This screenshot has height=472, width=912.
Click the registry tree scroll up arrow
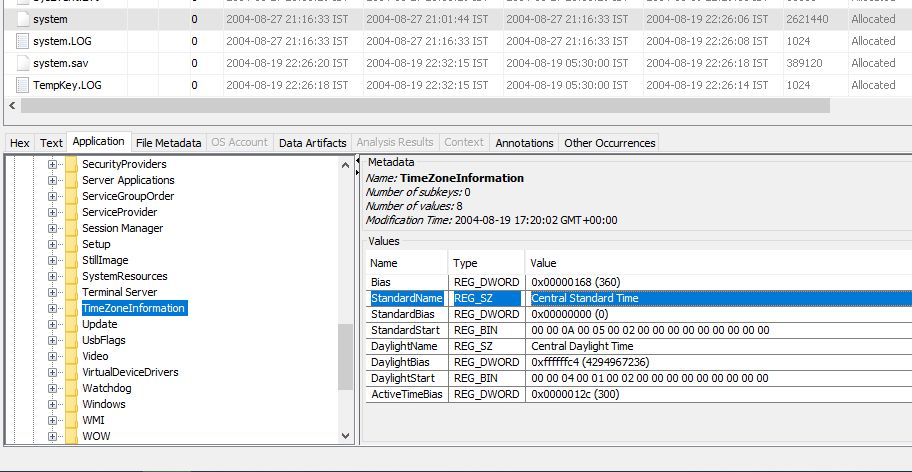pyautogui.click(x=345, y=165)
